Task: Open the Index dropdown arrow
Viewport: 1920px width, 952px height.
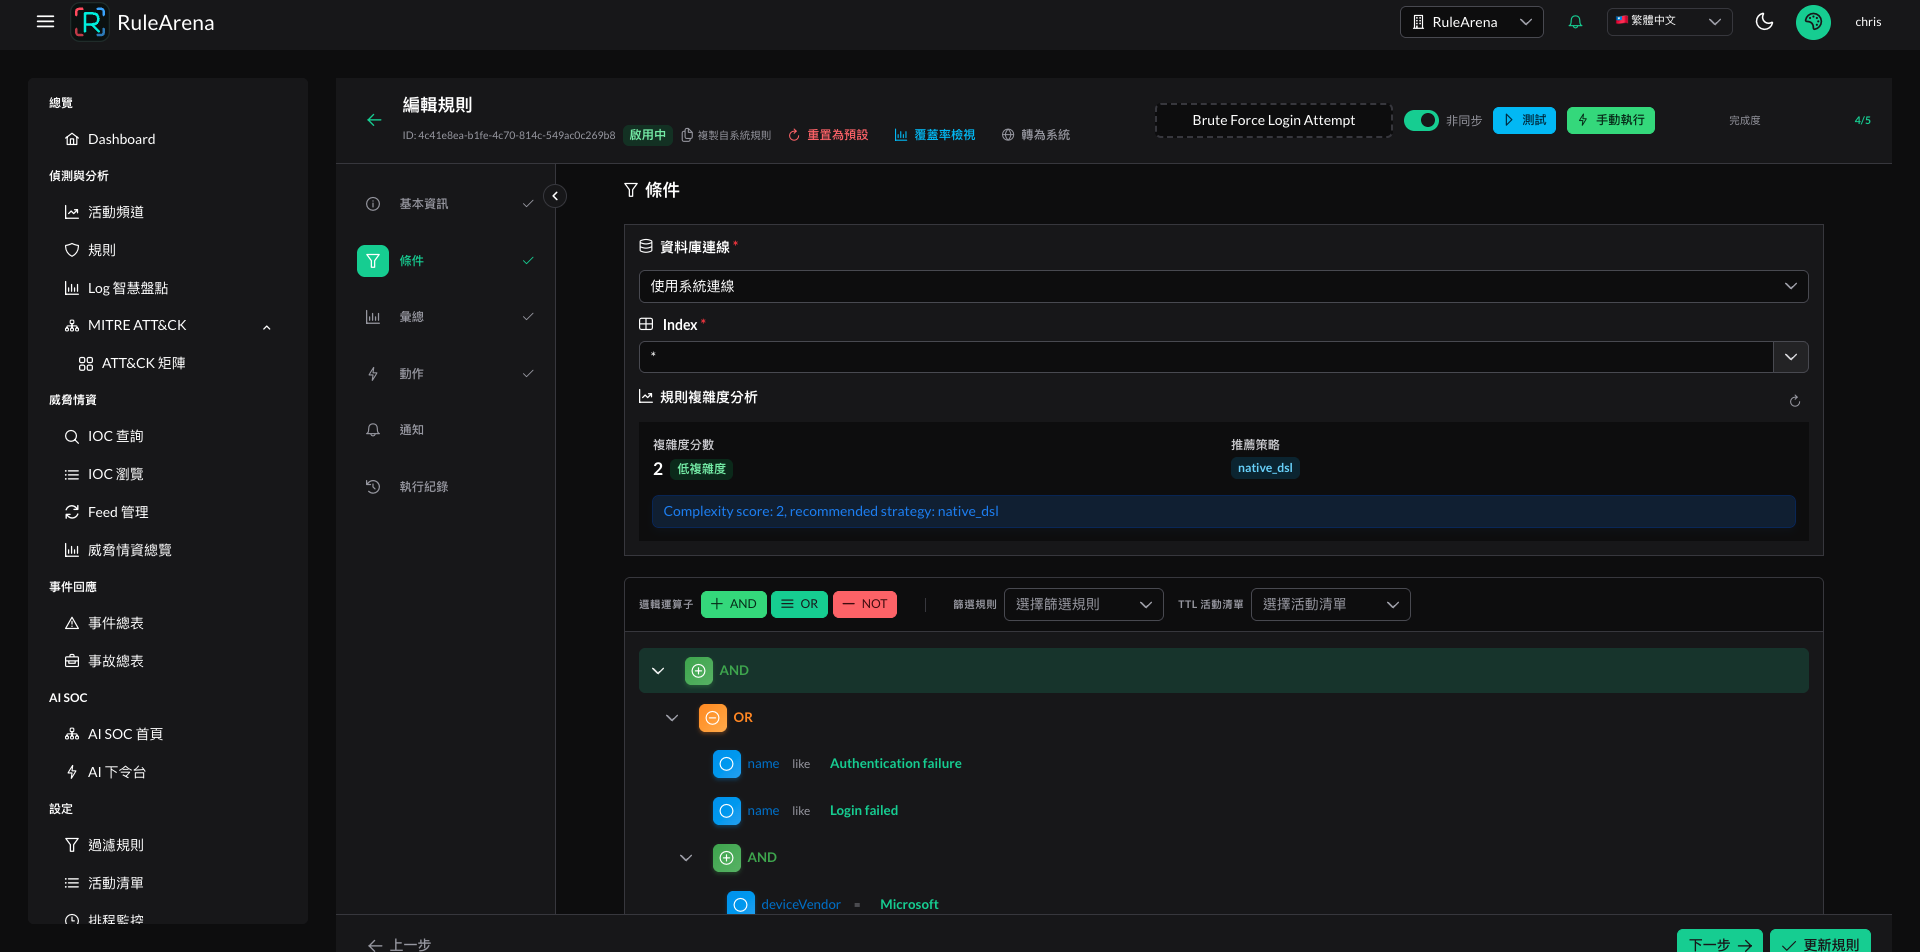Action: 1791,357
